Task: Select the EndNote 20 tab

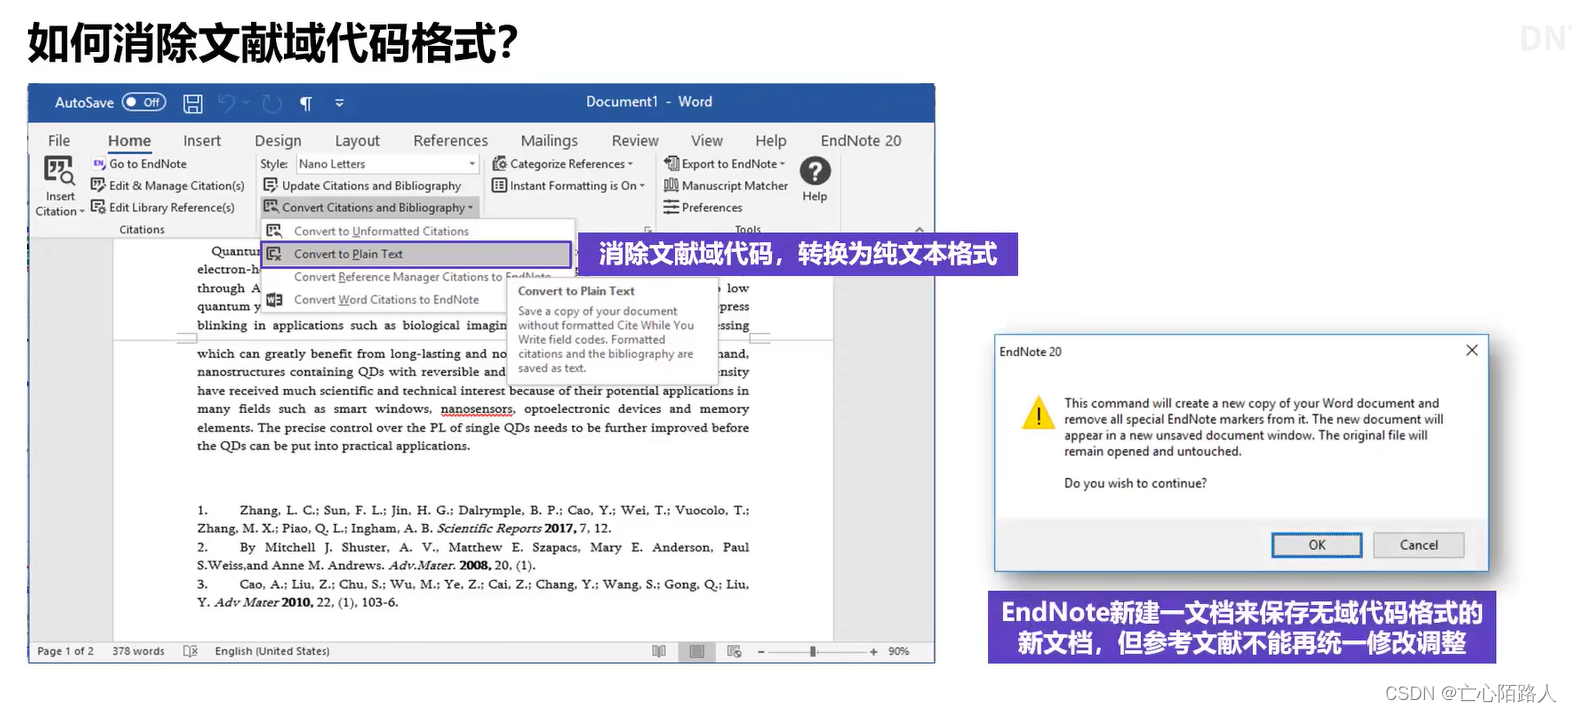Action: pos(861,141)
